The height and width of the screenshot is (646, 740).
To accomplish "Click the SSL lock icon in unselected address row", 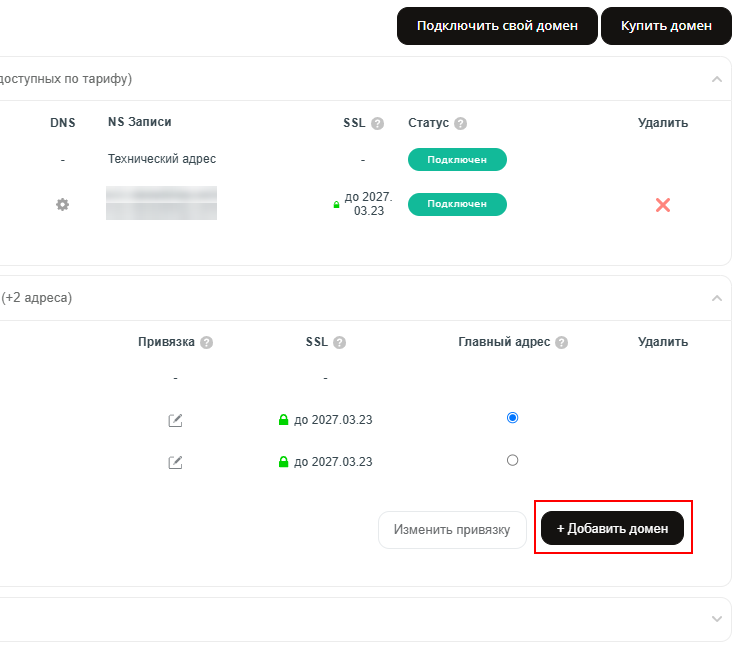I will 283,461.
